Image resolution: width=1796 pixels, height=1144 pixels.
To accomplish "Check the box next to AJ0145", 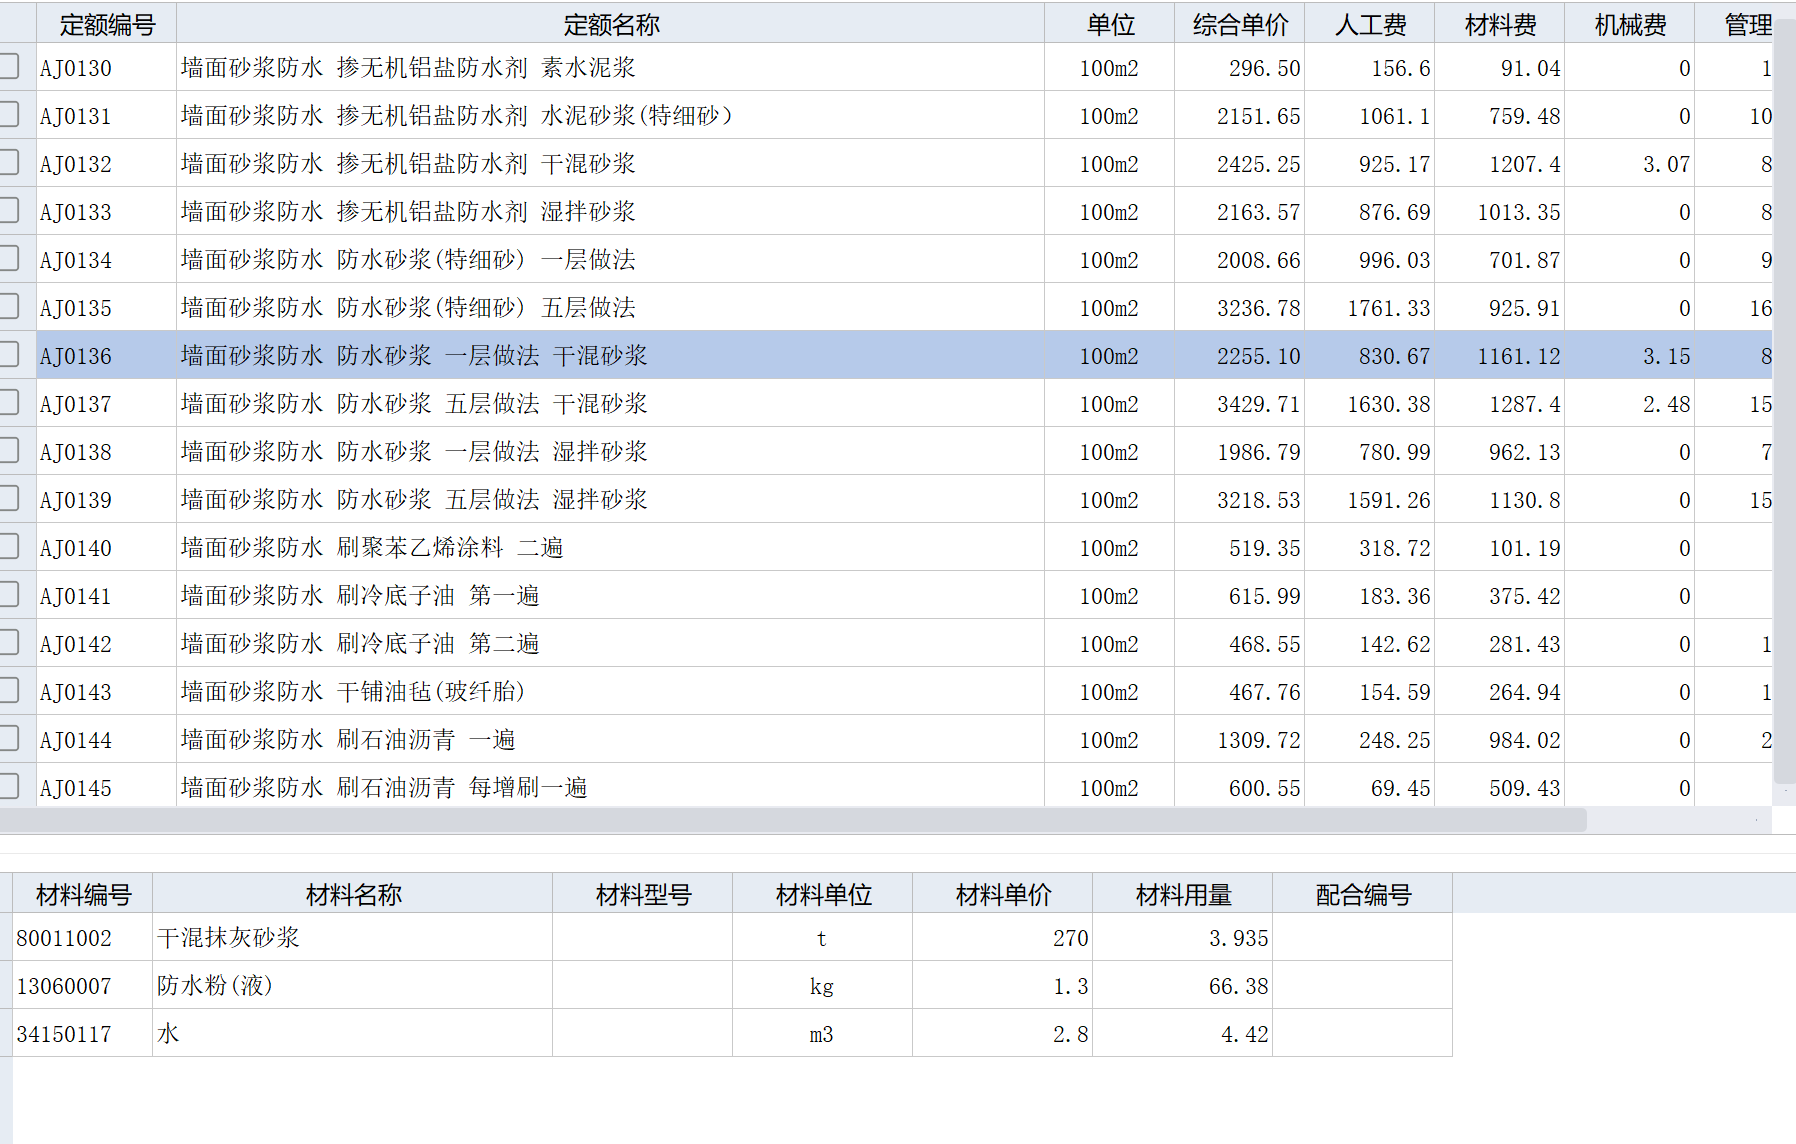I will pyautogui.click(x=9, y=787).
